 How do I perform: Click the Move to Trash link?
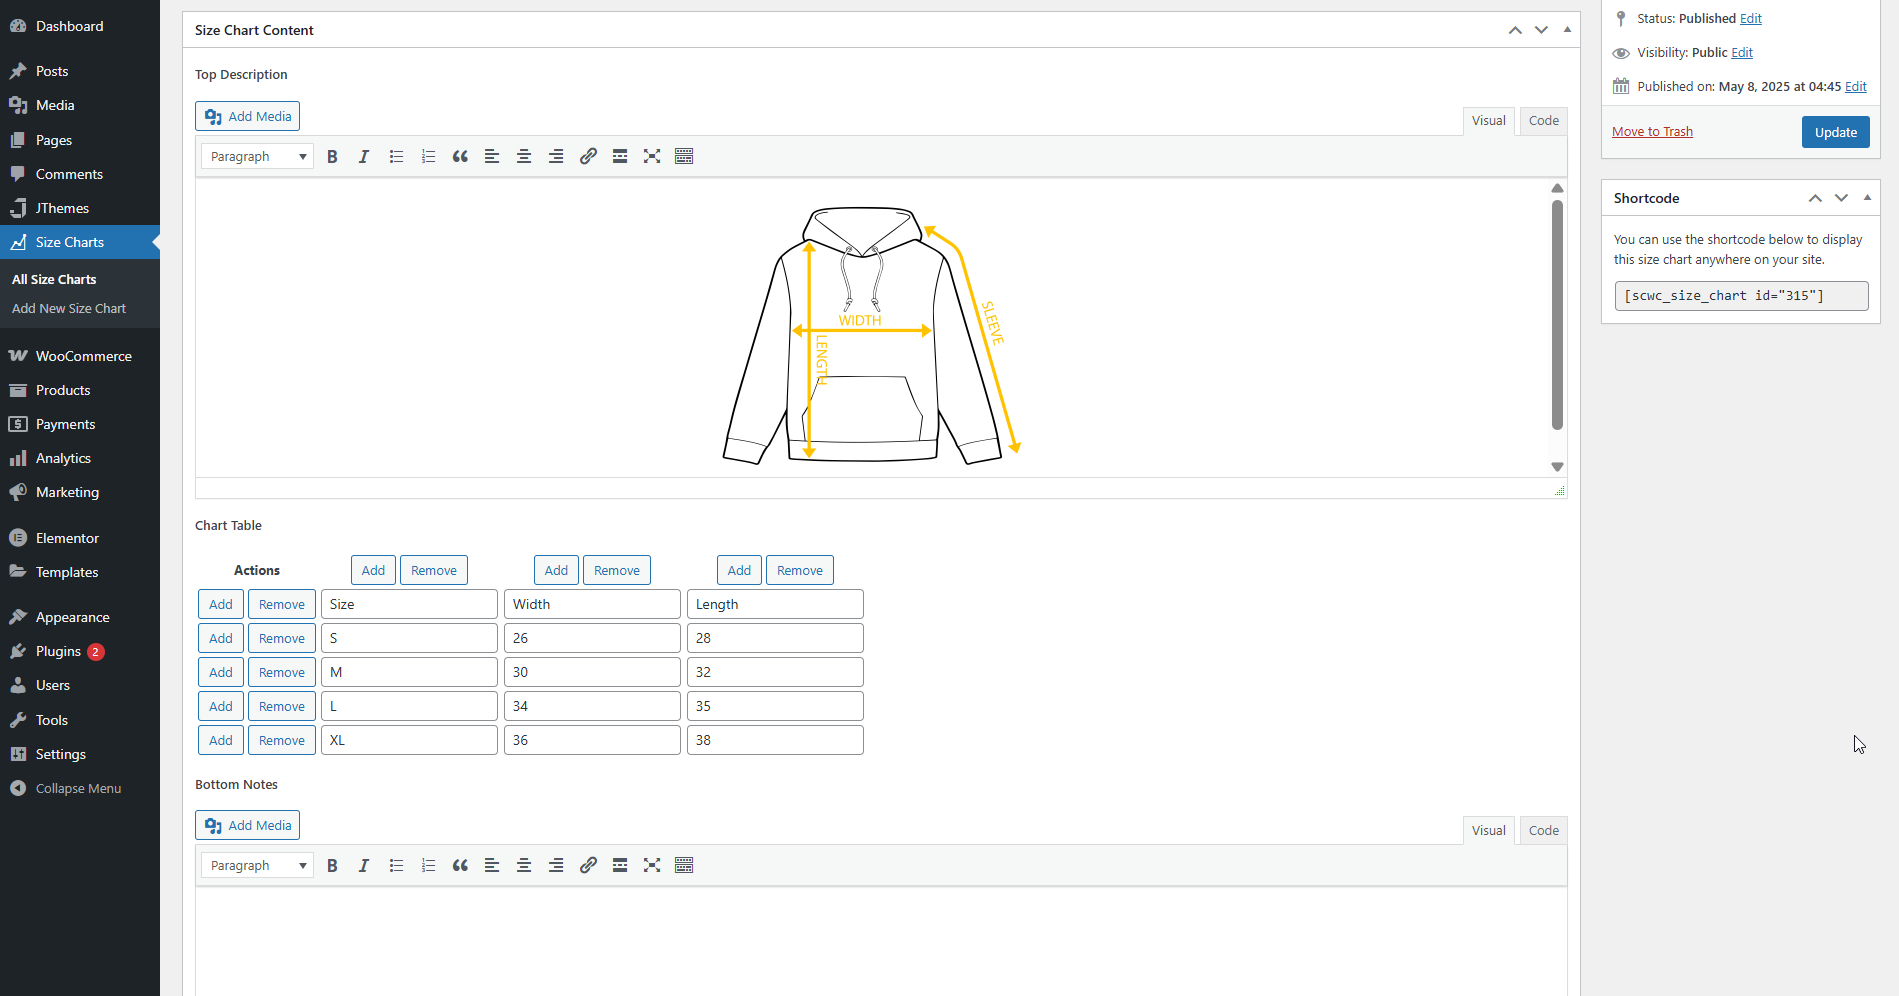[1652, 131]
